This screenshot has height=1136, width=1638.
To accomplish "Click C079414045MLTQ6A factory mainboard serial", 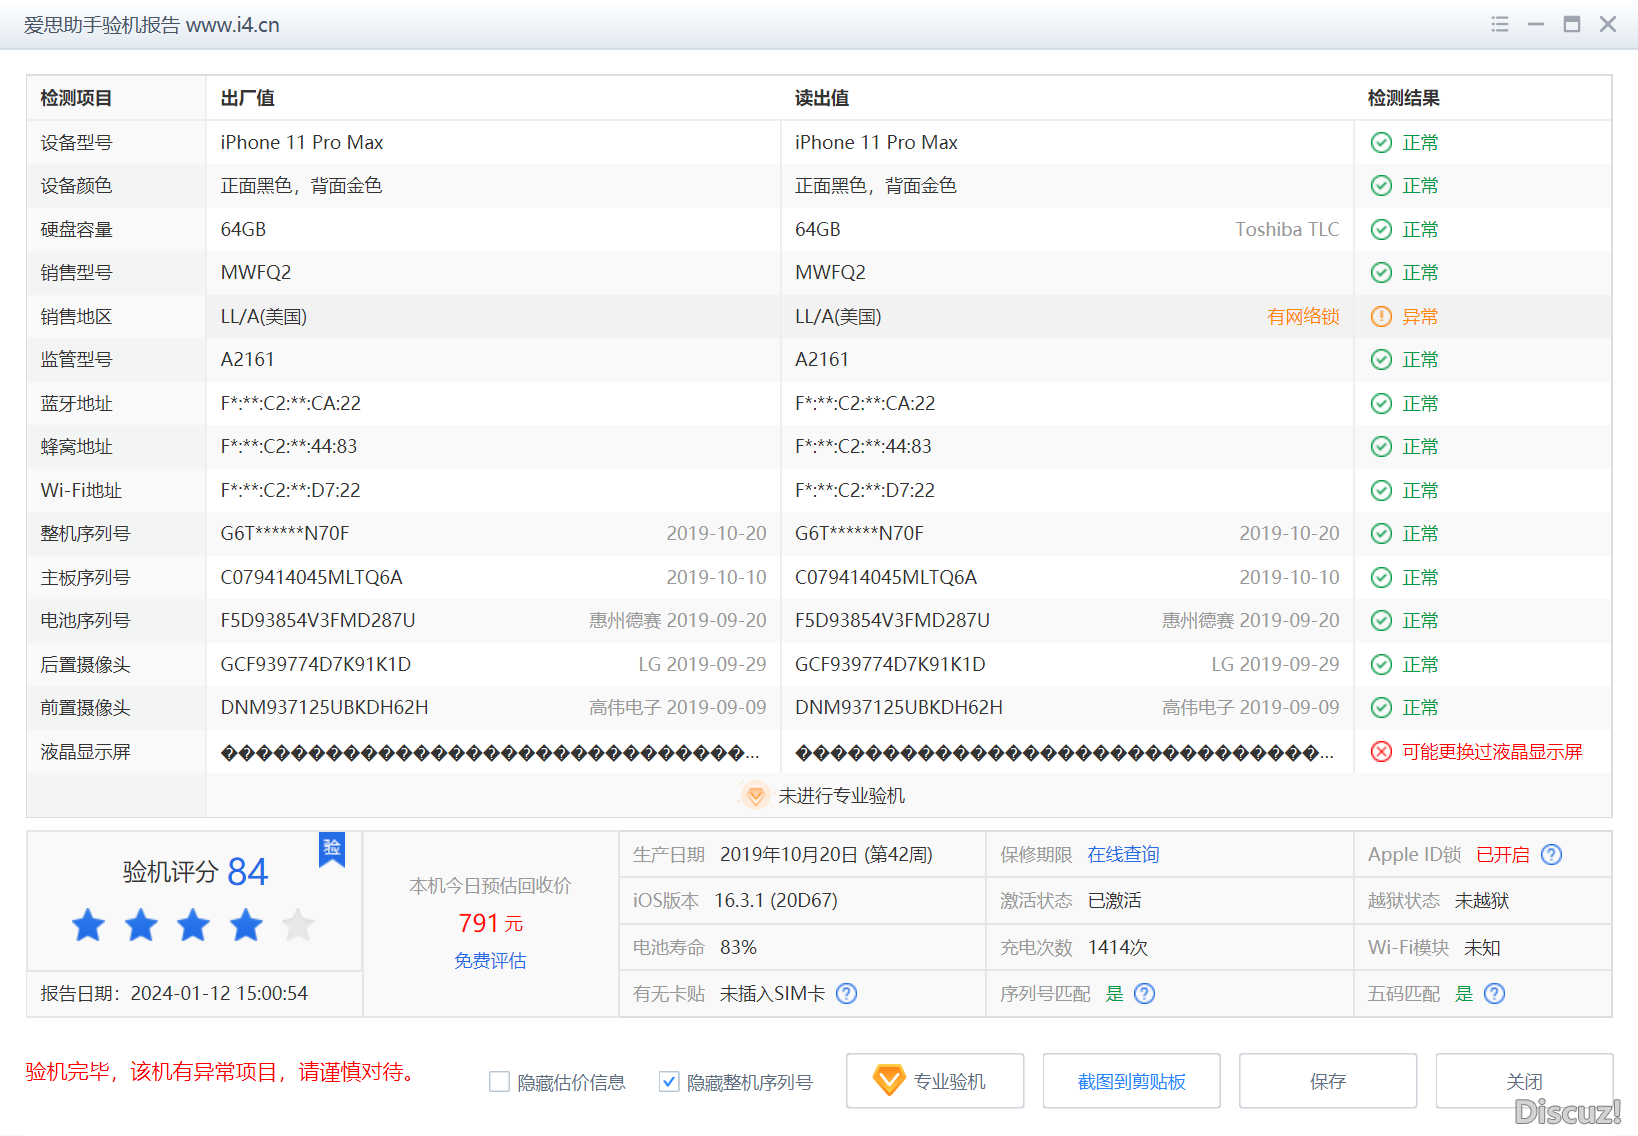I will (x=312, y=578).
